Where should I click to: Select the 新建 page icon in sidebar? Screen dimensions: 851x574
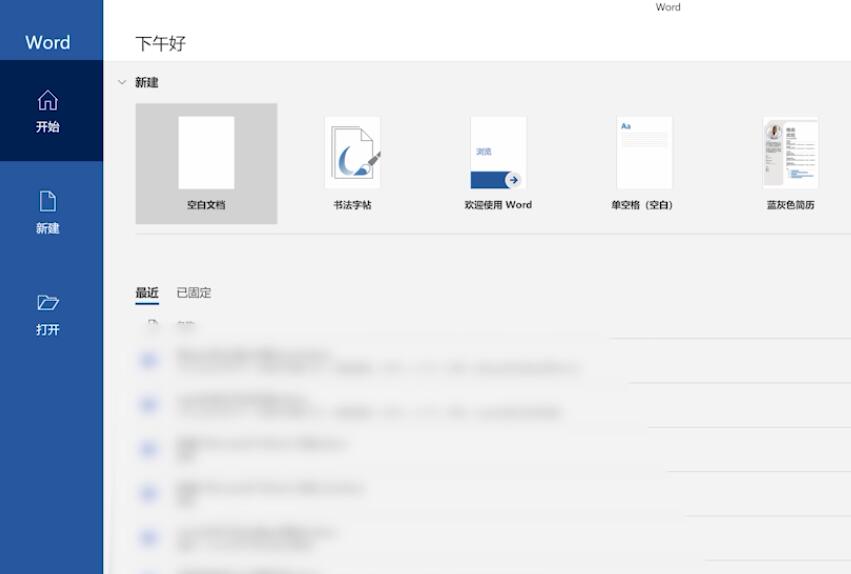tap(48, 201)
